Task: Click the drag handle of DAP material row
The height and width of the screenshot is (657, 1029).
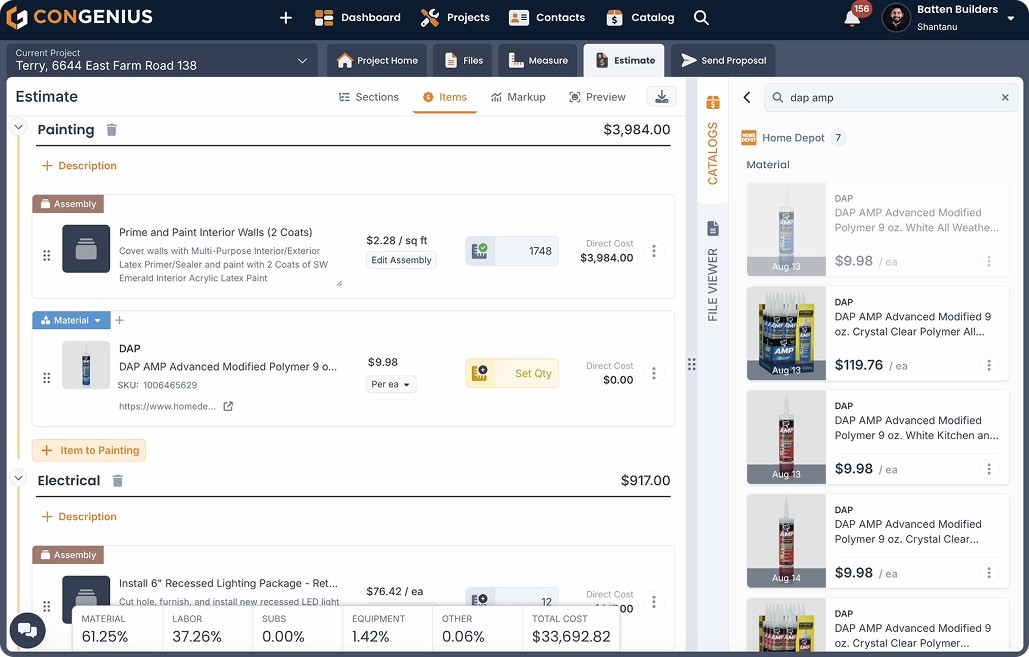Action: coord(47,378)
